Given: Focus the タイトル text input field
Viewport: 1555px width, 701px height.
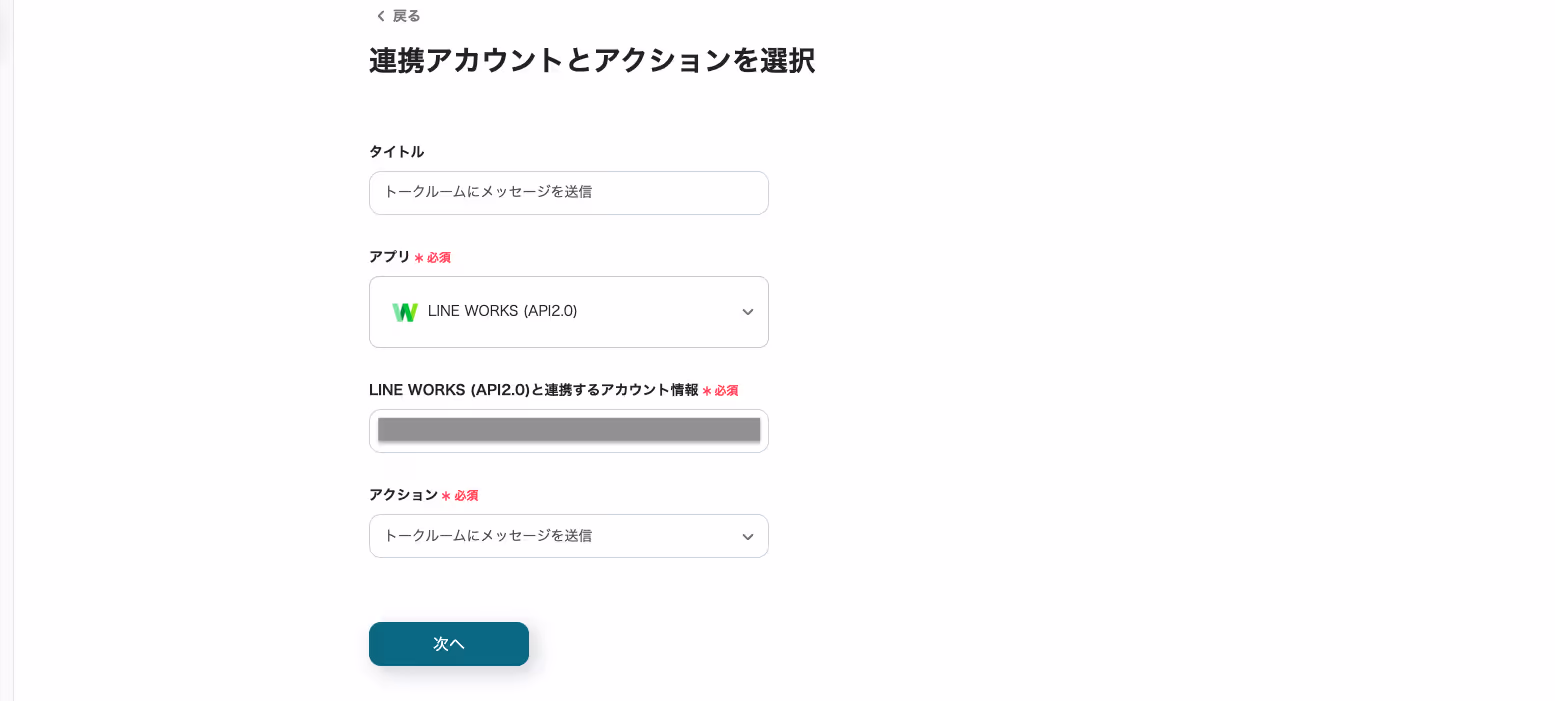Looking at the screenshot, I should tap(569, 193).
